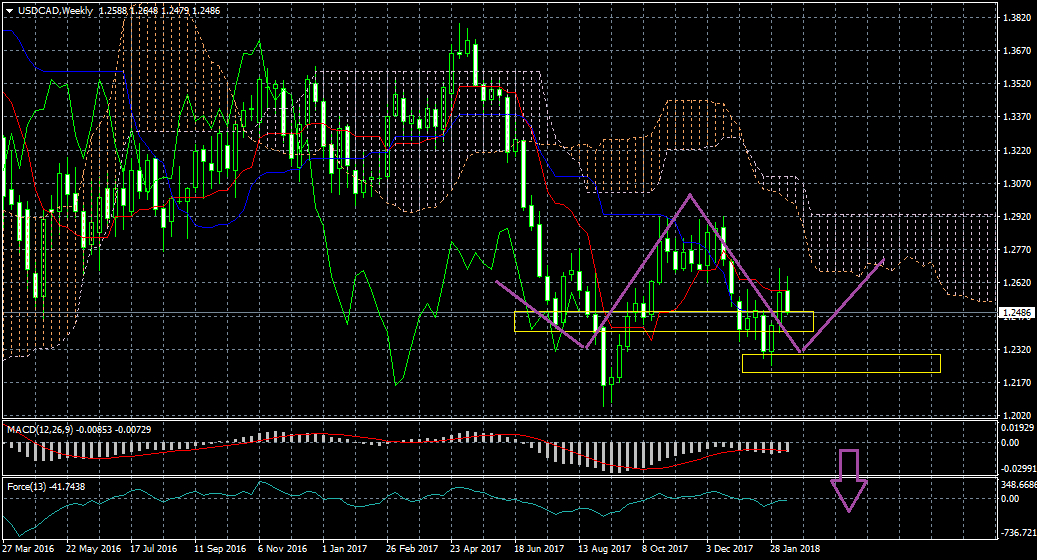Viewport: 1037px width, 560px height.
Task: Click the last candlestick on the chart
Action: (788, 300)
